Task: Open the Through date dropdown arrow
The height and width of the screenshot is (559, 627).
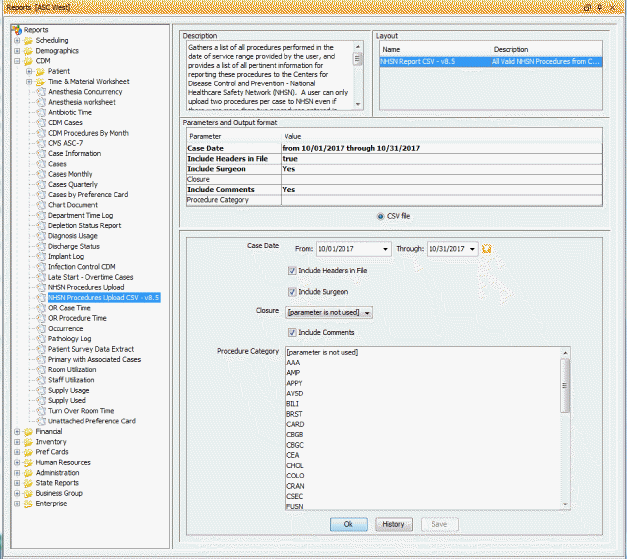Action: coord(472,249)
